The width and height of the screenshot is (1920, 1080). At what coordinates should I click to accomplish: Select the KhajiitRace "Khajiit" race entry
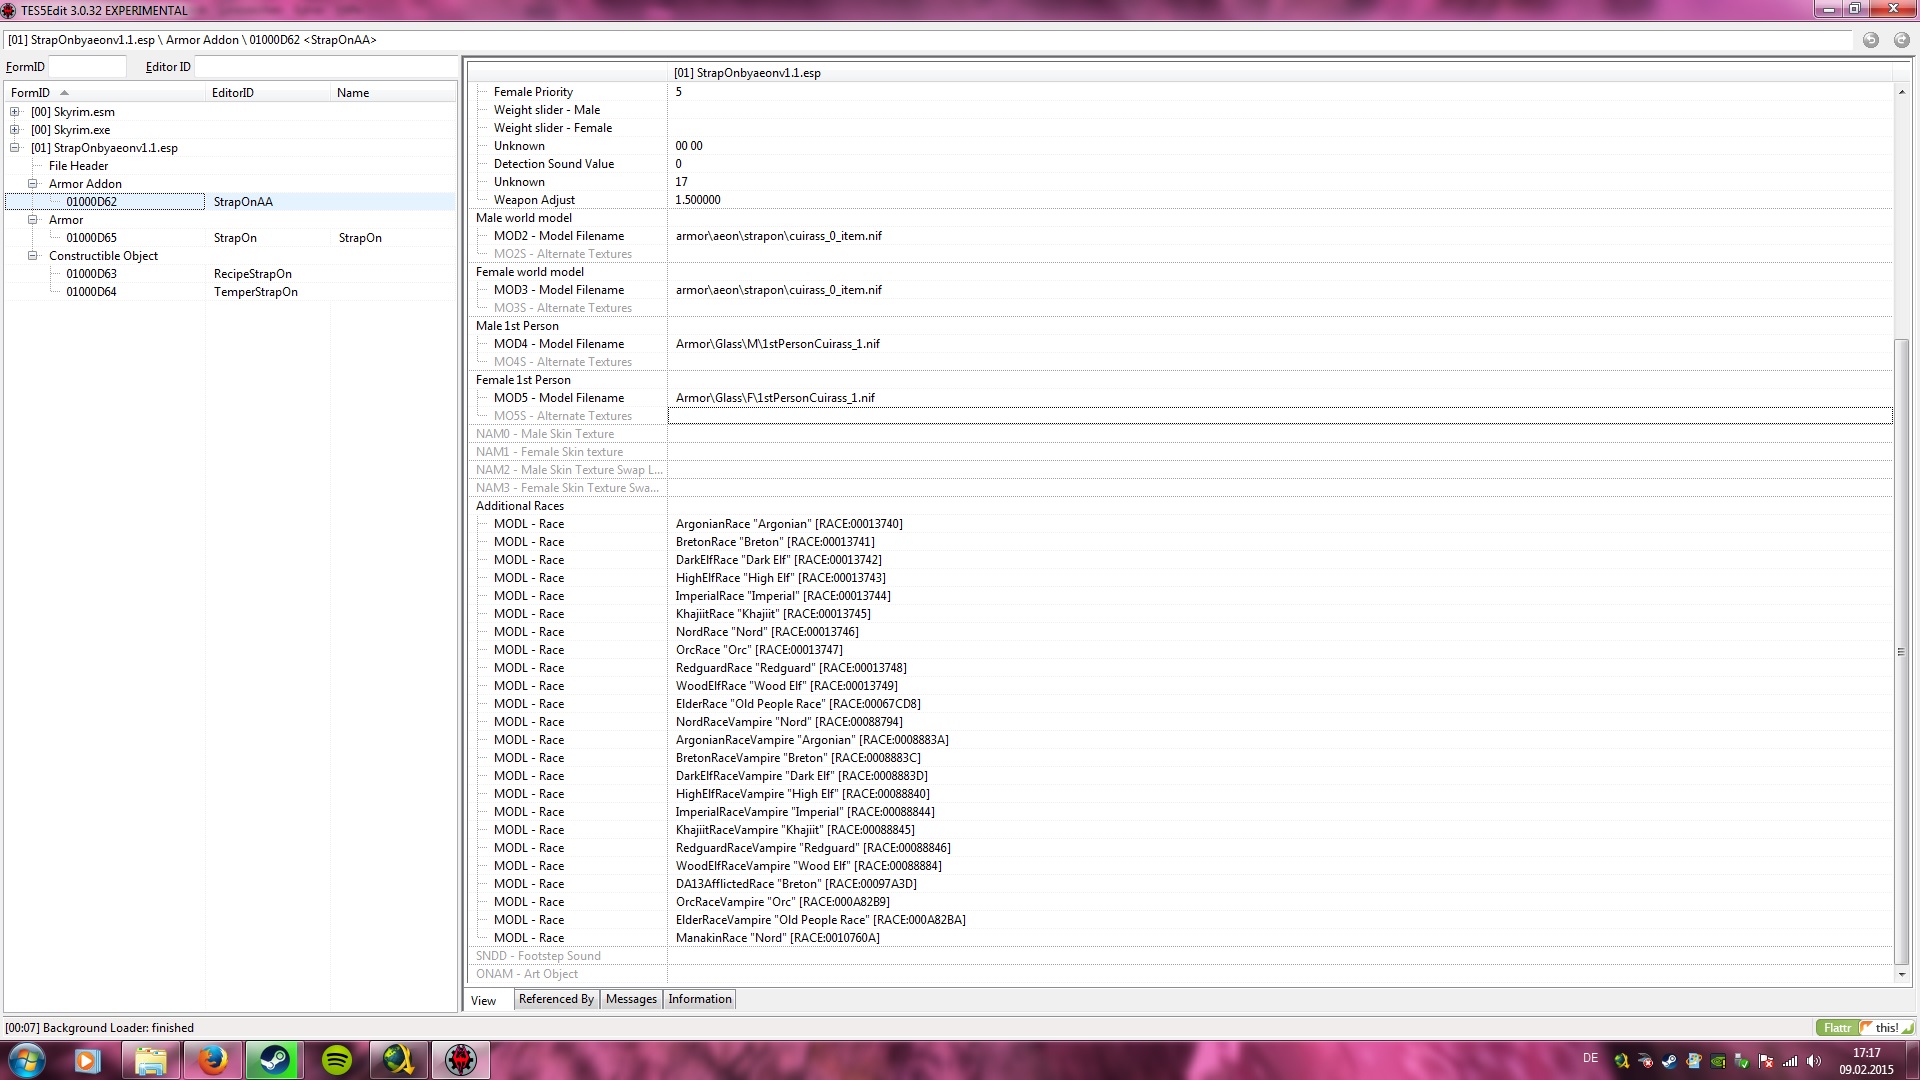coord(773,614)
